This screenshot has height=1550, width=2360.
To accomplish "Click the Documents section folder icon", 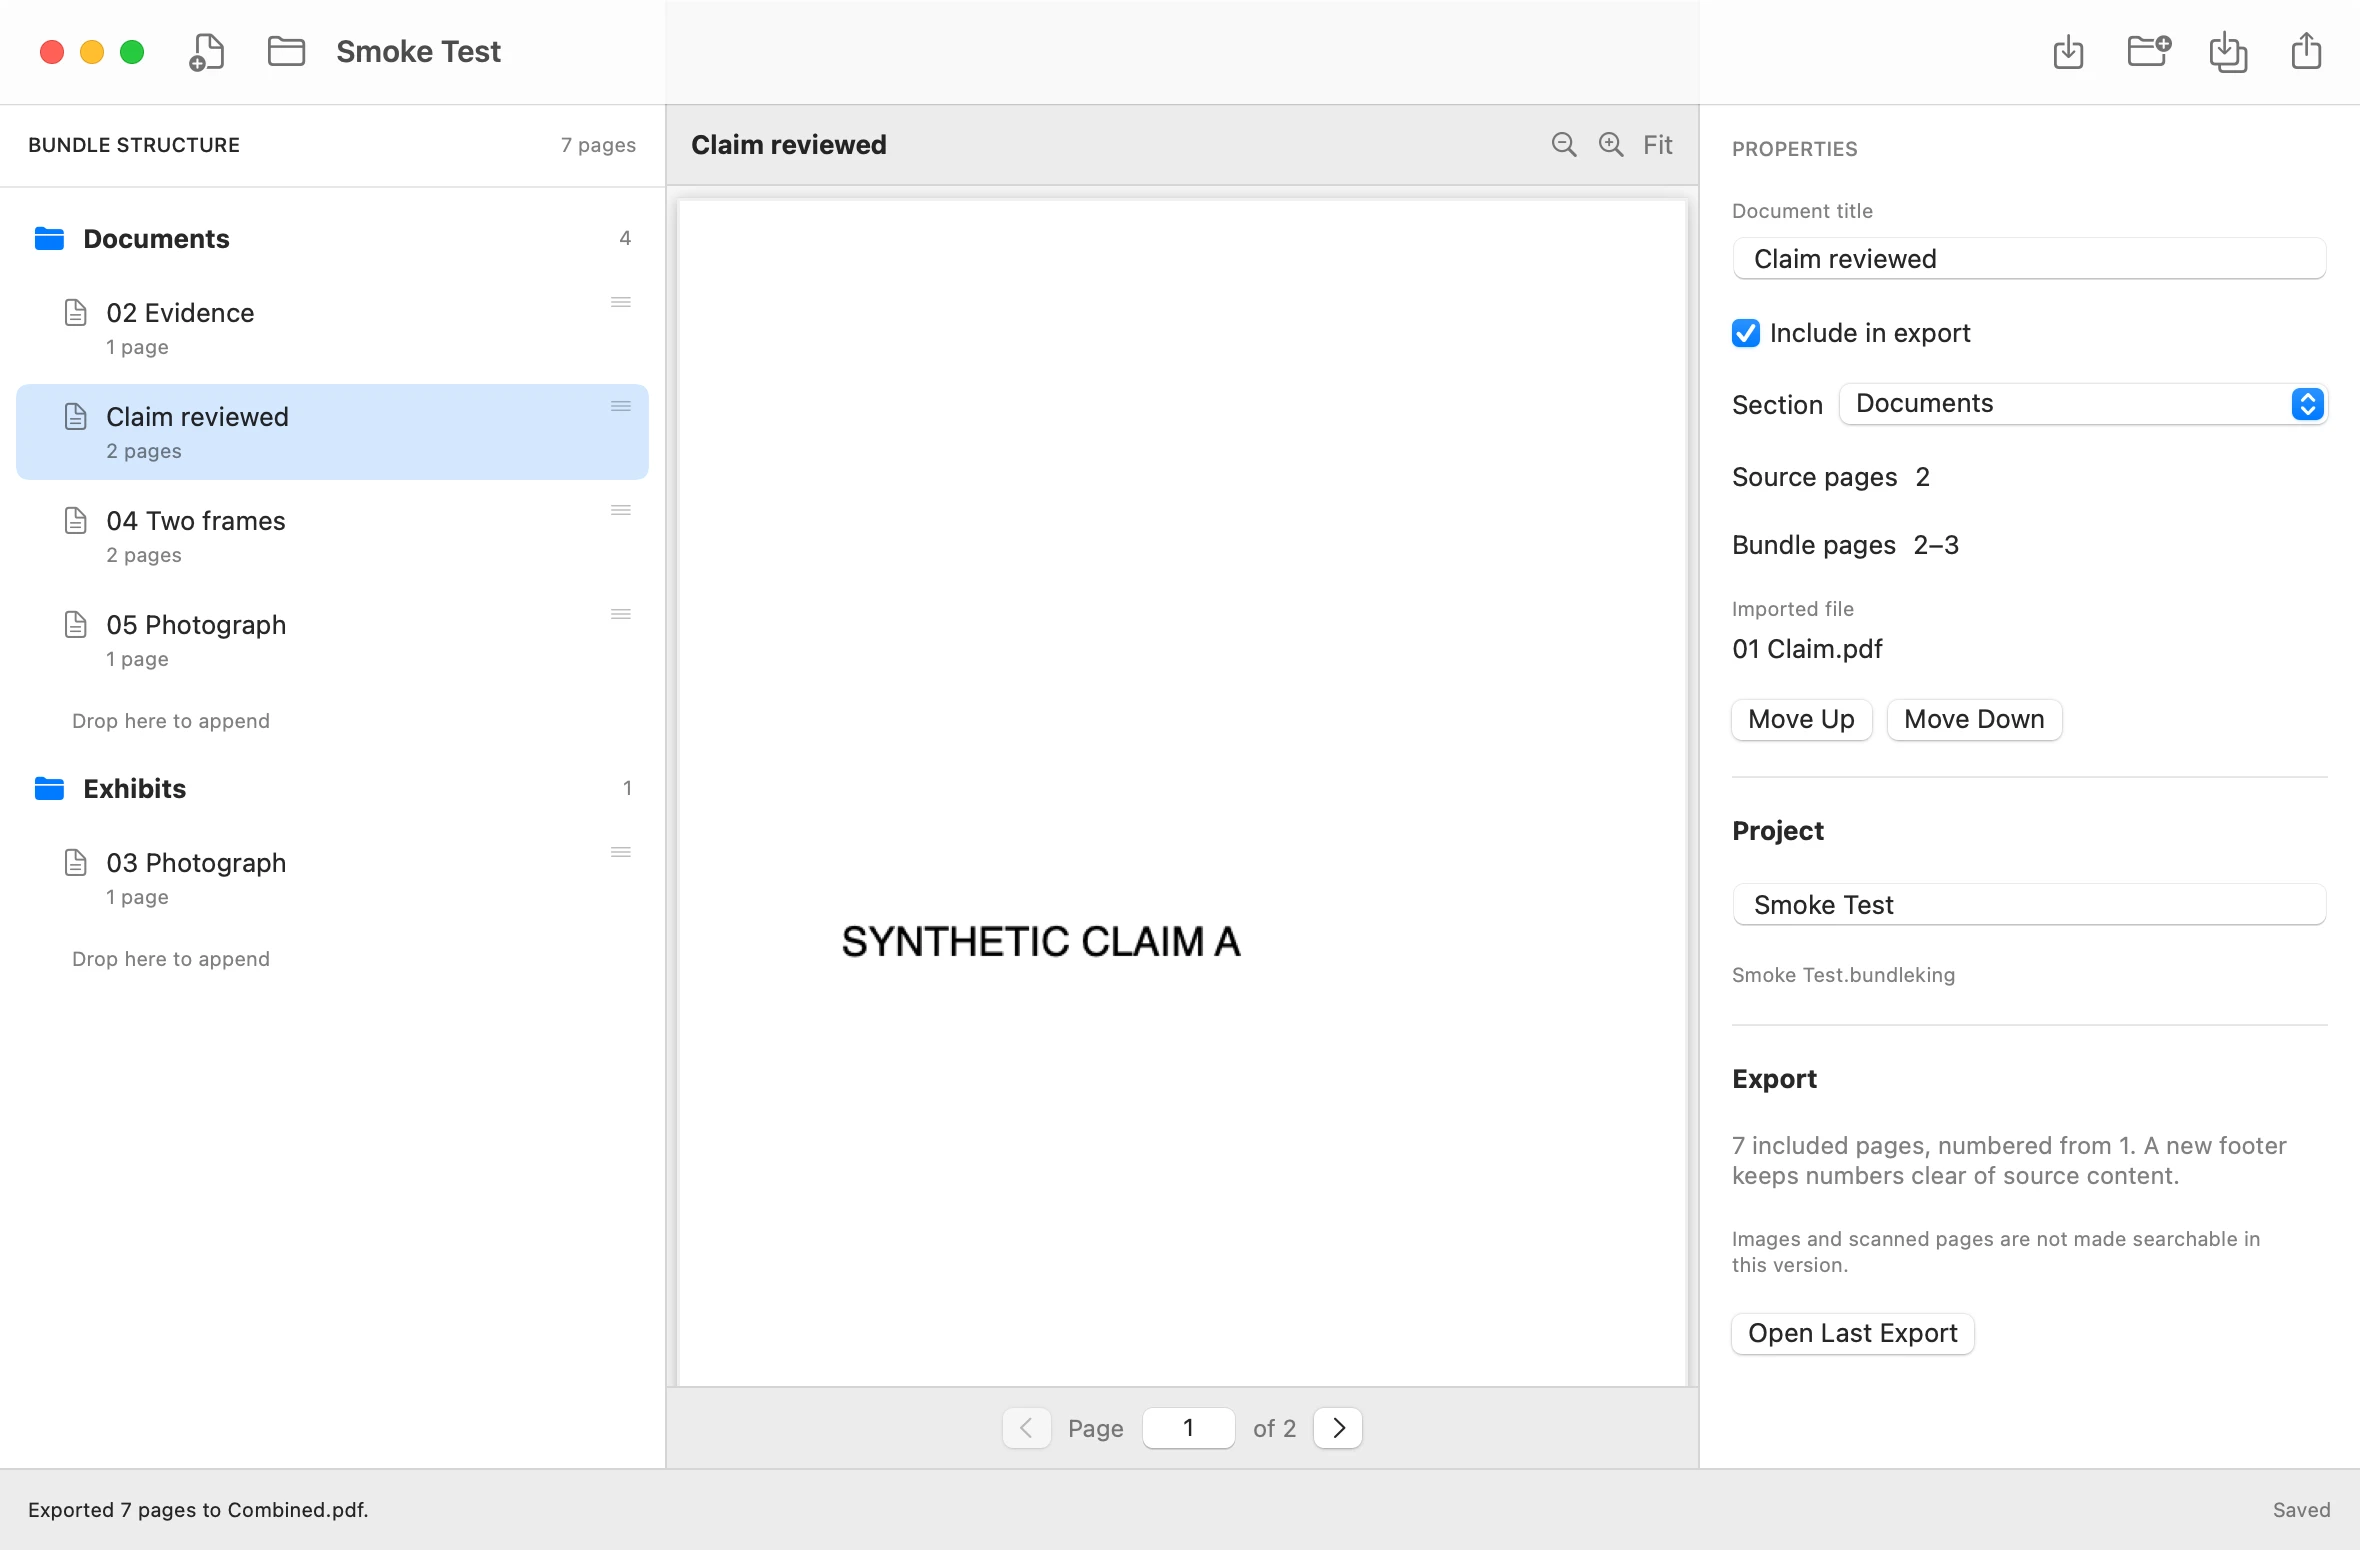I will 49,239.
